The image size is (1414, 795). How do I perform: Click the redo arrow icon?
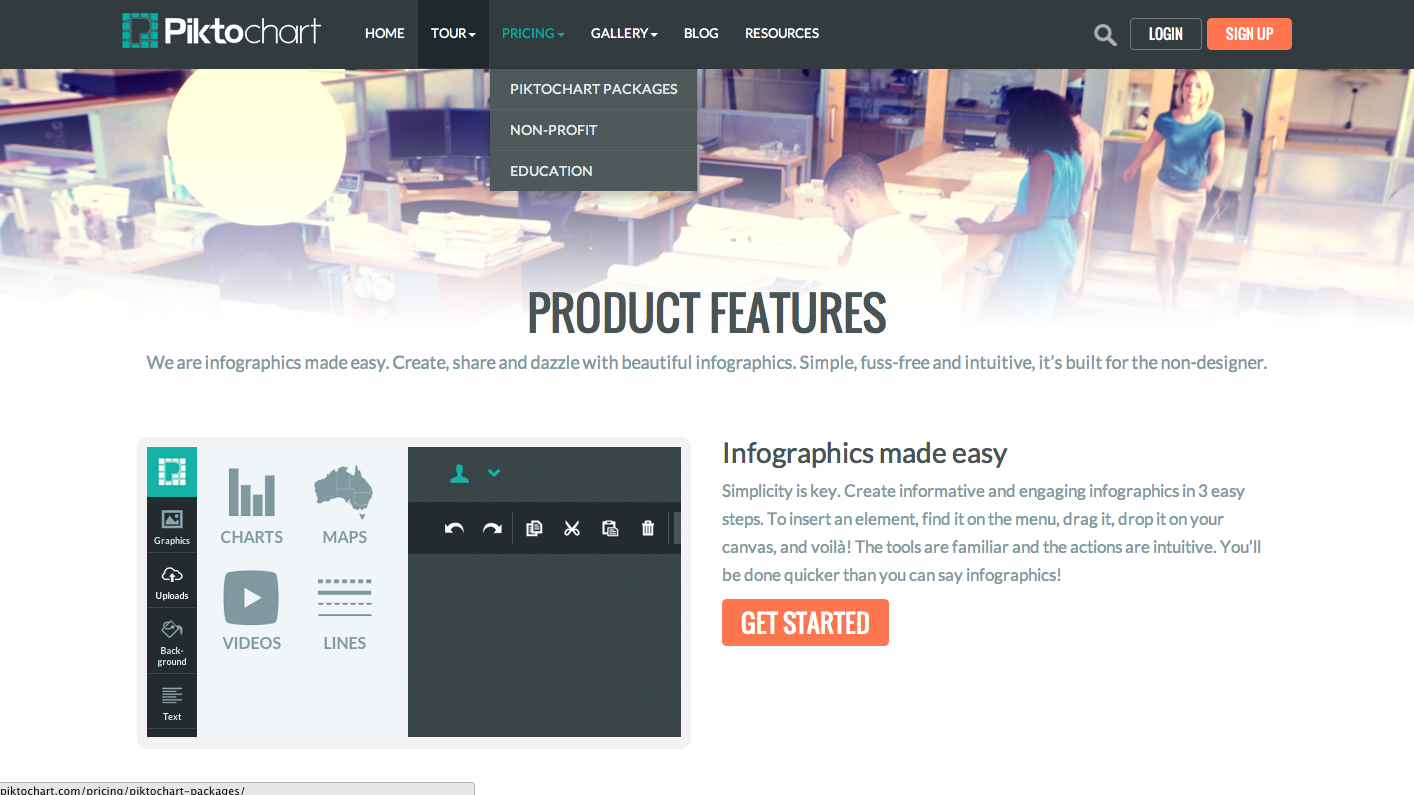[492, 528]
